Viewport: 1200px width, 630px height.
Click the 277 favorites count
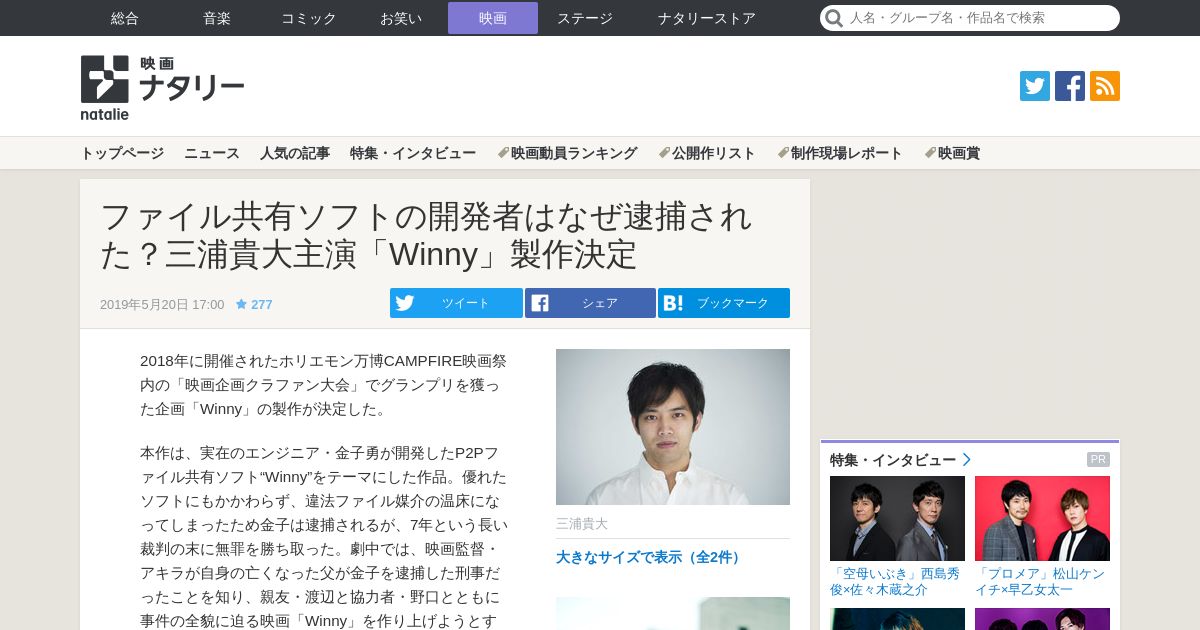[261, 304]
